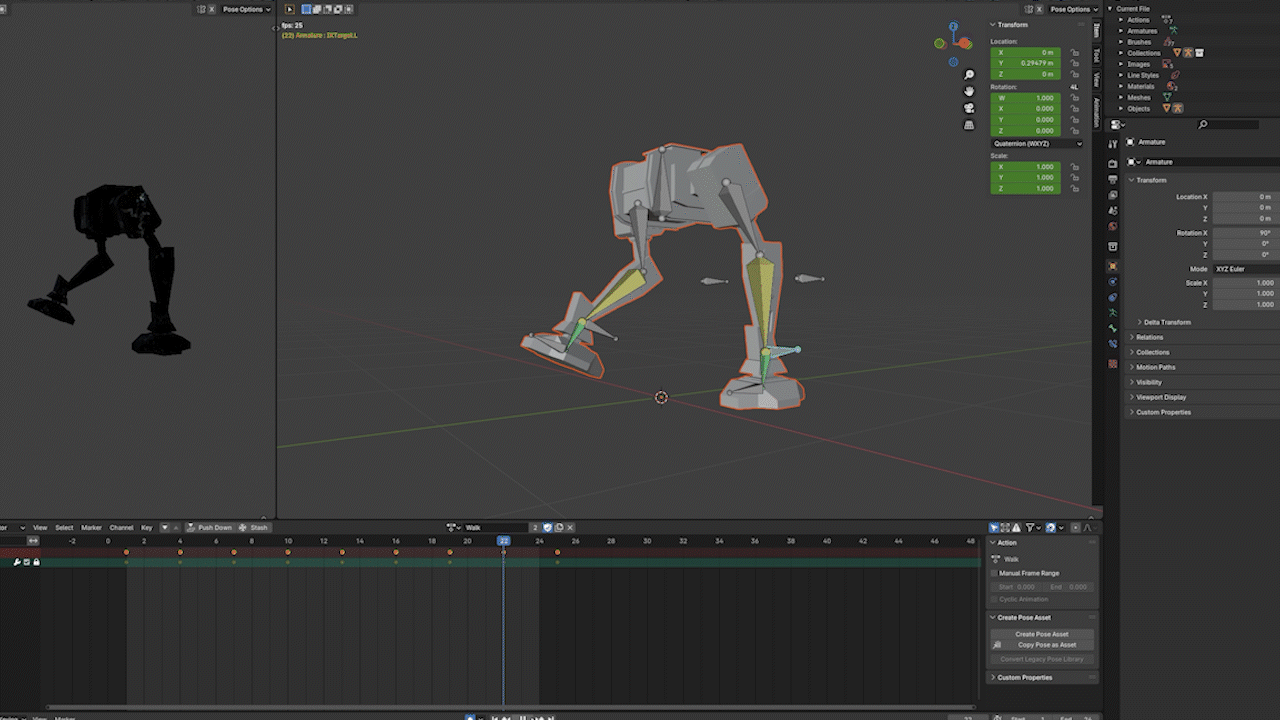Click the viewport zoom magnifier gizmo
Screen dimensions: 1280x720
969,75
